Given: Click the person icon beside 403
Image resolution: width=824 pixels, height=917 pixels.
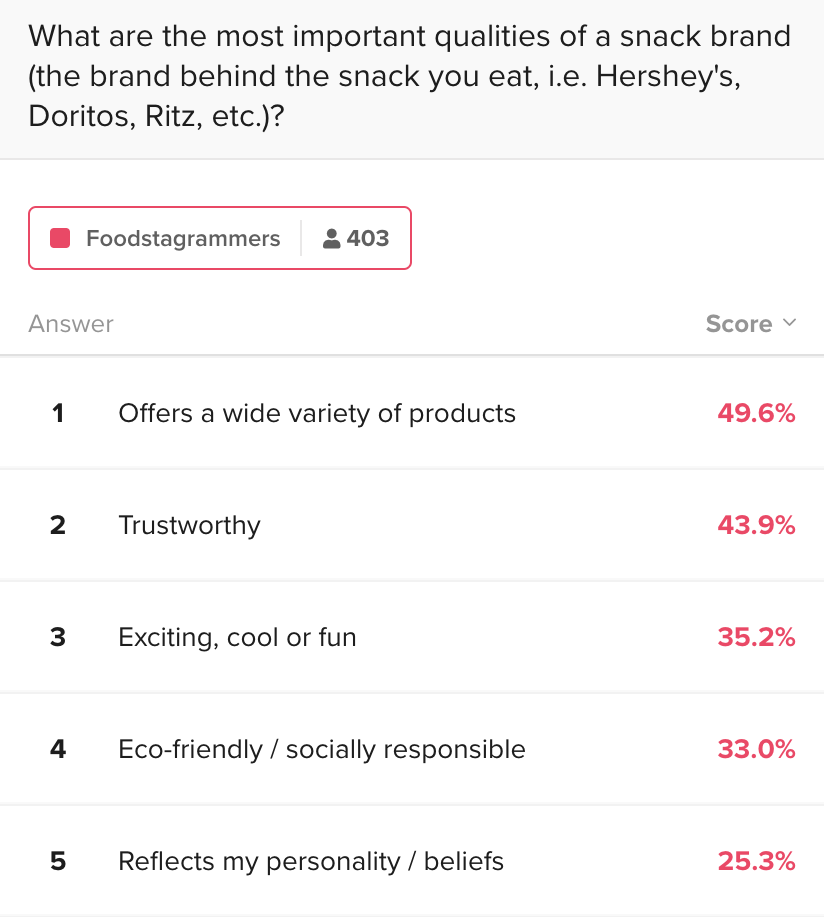Looking at the screenshot, I should tap(332, 239).
